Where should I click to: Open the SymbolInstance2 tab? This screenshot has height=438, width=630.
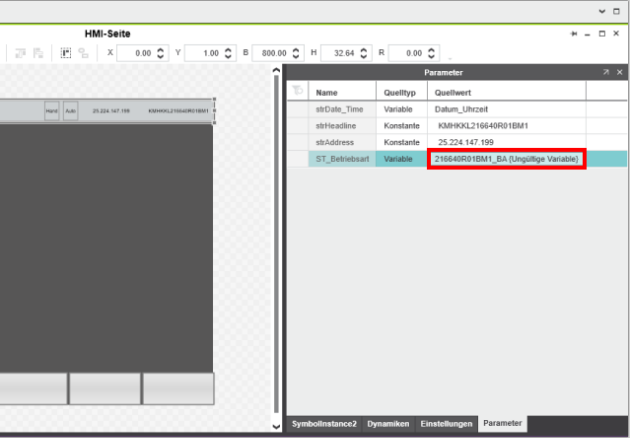(324, 424)
